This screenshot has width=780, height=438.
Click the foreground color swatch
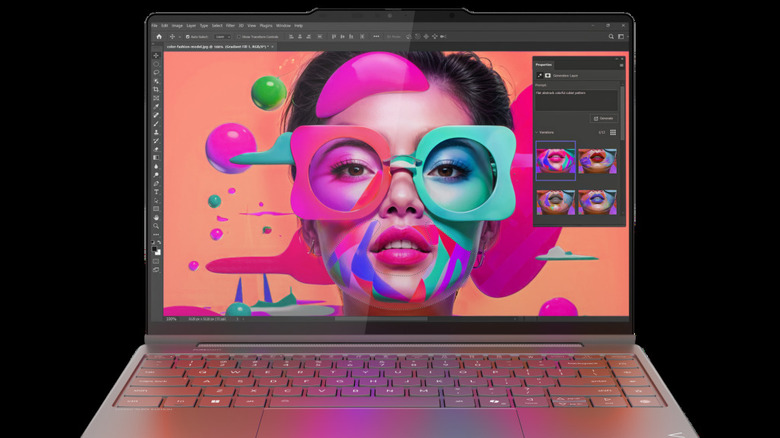point(154,249)
